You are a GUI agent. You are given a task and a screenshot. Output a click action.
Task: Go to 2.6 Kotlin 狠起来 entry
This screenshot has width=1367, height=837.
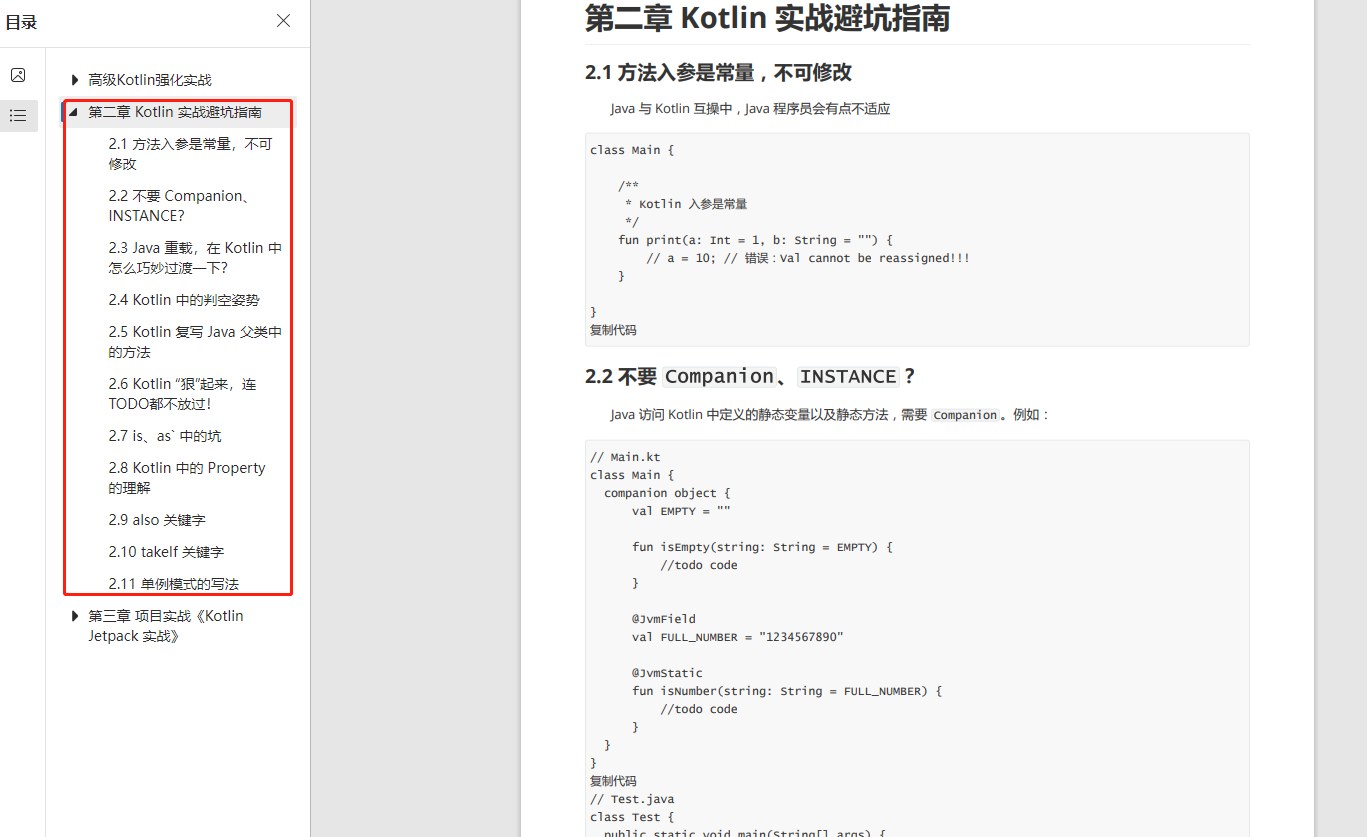(x=183, y=394)
